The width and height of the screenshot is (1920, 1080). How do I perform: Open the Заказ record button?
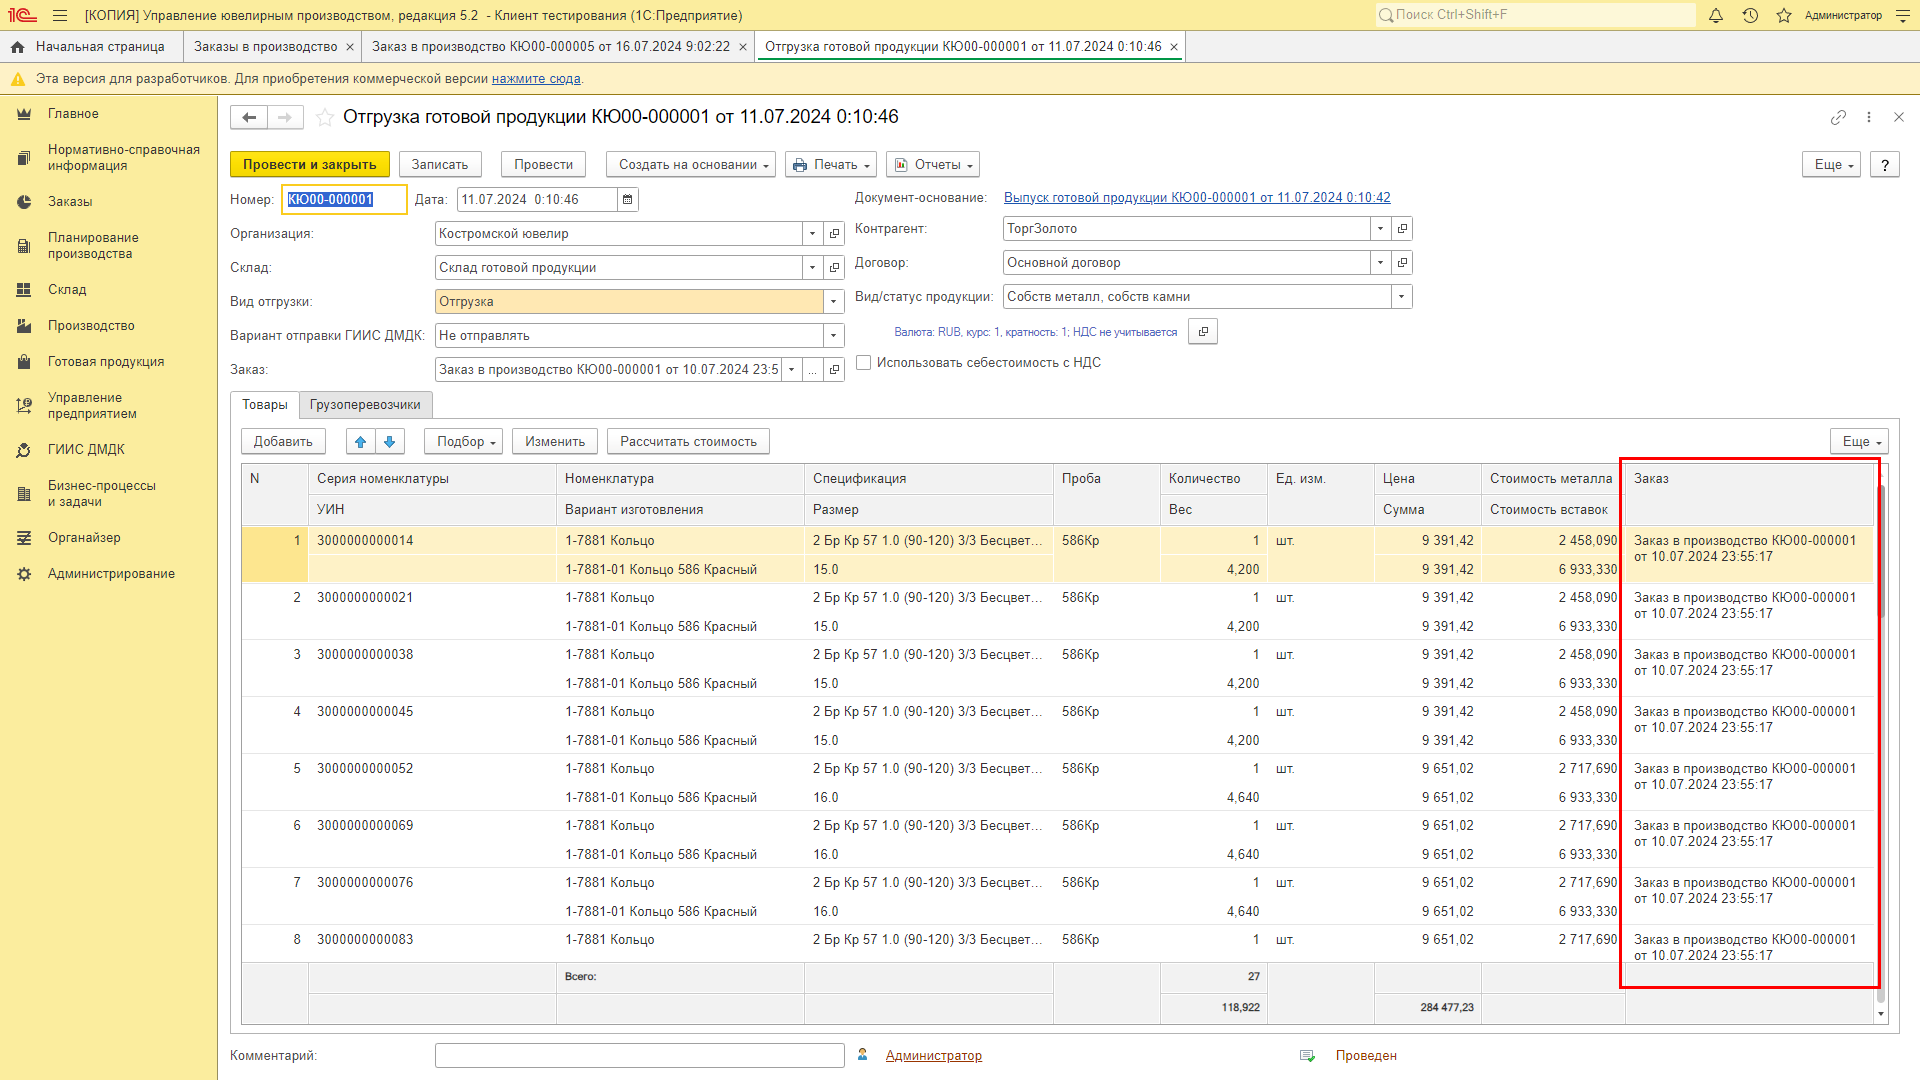click(x=834, y=370)
